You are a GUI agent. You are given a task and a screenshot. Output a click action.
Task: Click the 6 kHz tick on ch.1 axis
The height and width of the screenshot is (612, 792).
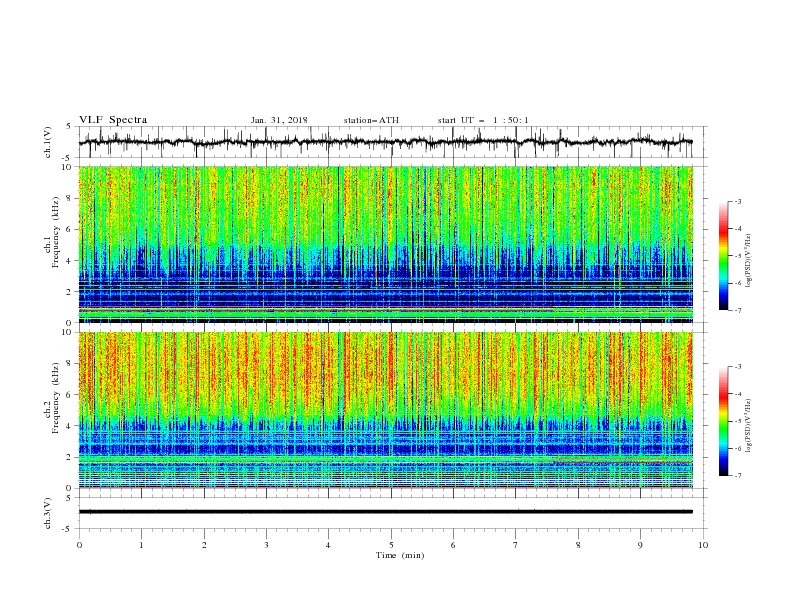tap(71, 230)
